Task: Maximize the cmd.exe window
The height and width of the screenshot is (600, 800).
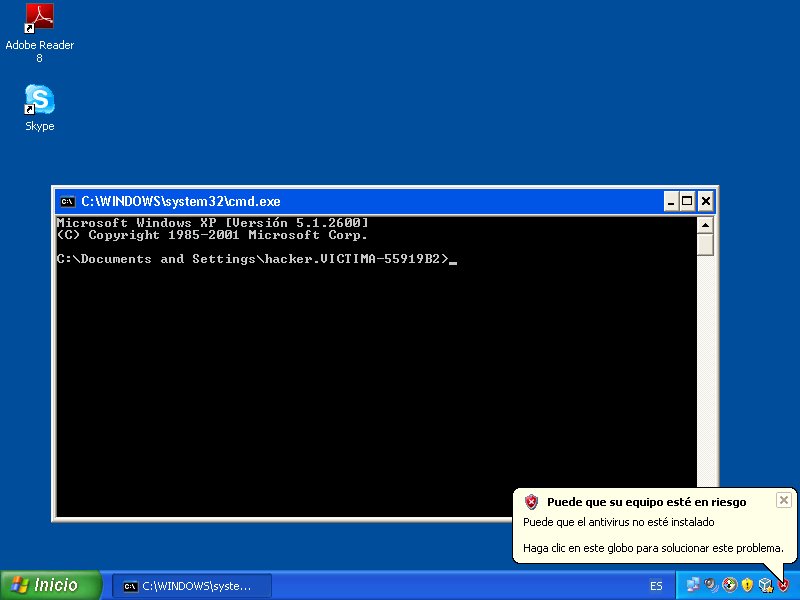Action: coord(688,202)
